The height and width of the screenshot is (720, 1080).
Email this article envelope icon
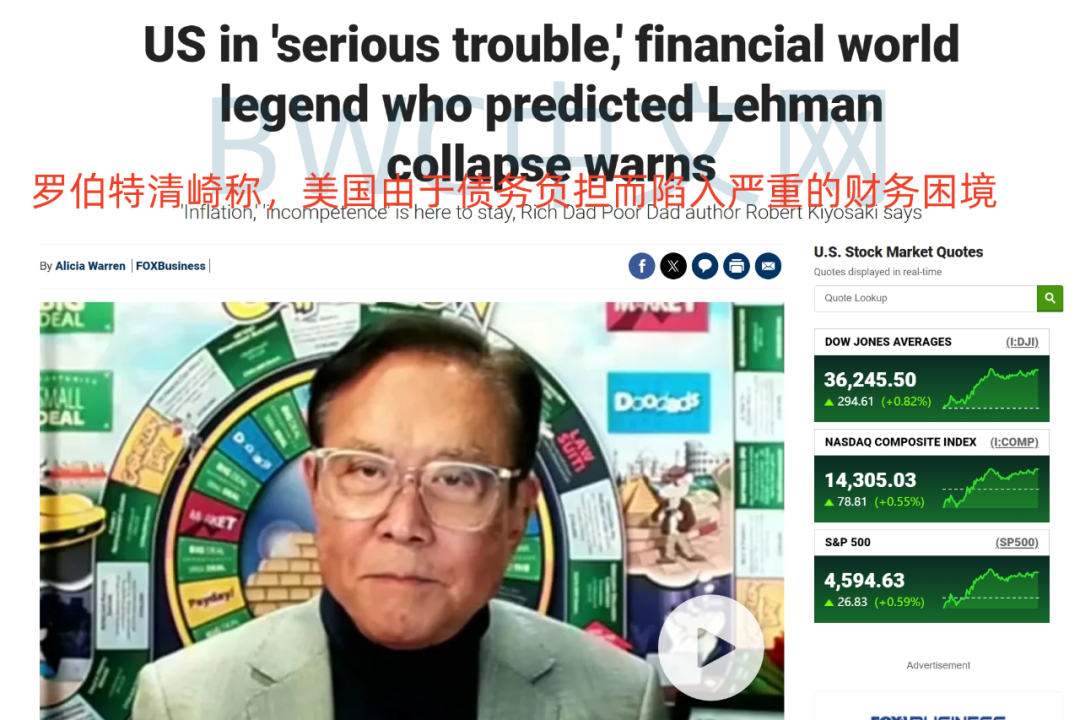pos(768,266)
